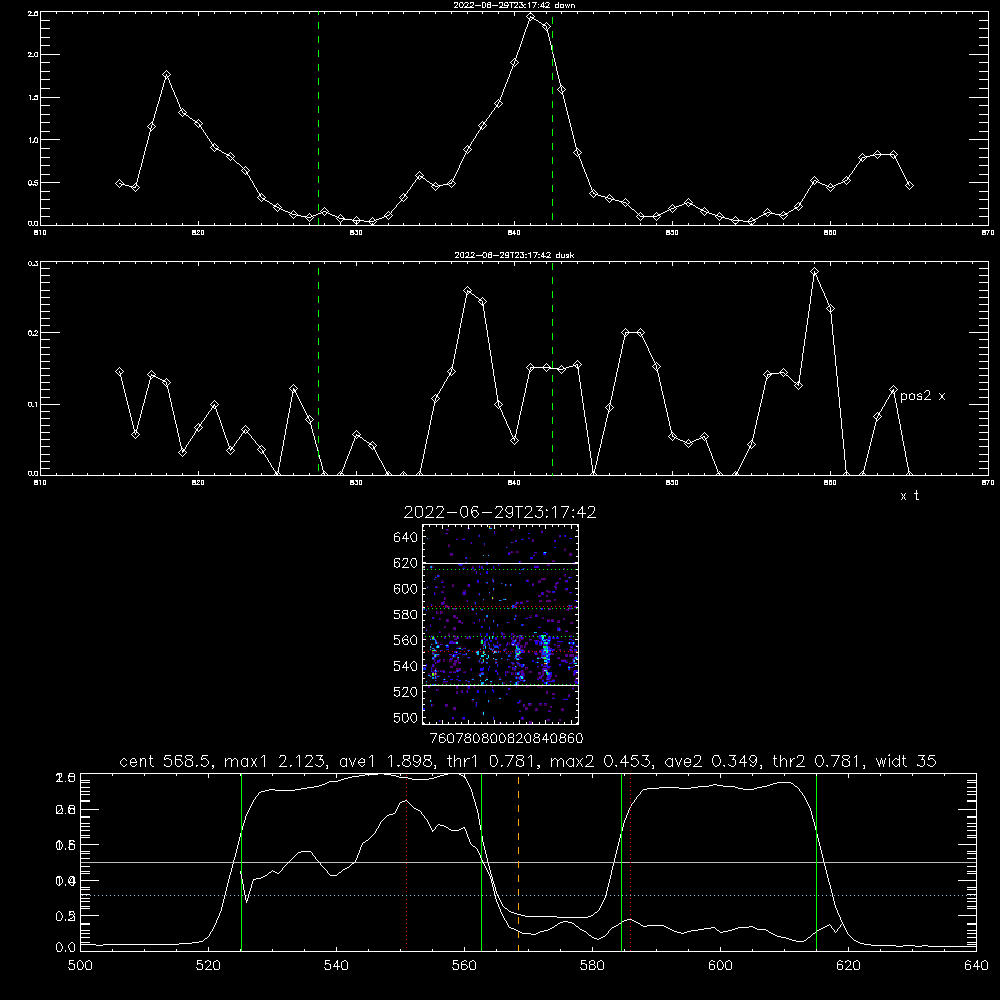The image size is (1000, 1000).
Task: Click the 'widt 35' value
Action: click(906, 761)
